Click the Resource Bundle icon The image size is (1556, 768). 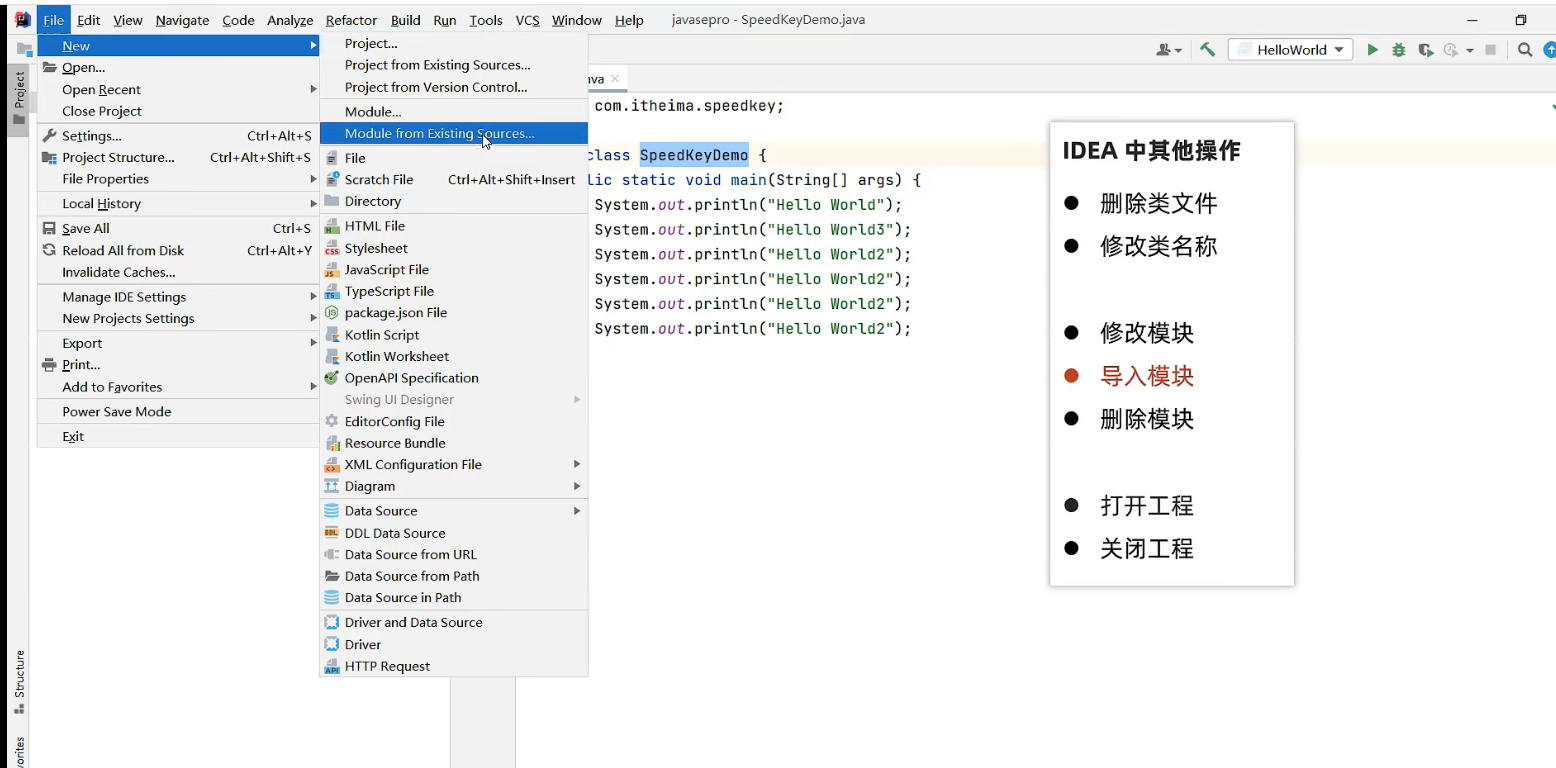coord(331,443)
